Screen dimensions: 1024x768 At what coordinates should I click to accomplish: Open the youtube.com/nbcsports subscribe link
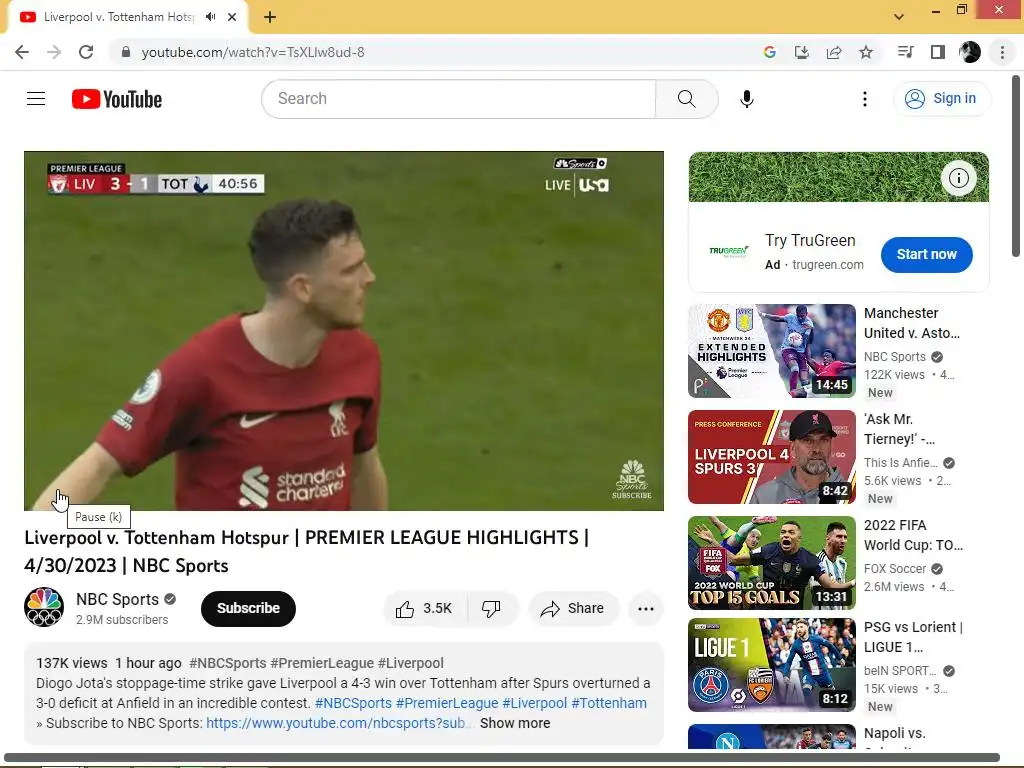point(336,723)
